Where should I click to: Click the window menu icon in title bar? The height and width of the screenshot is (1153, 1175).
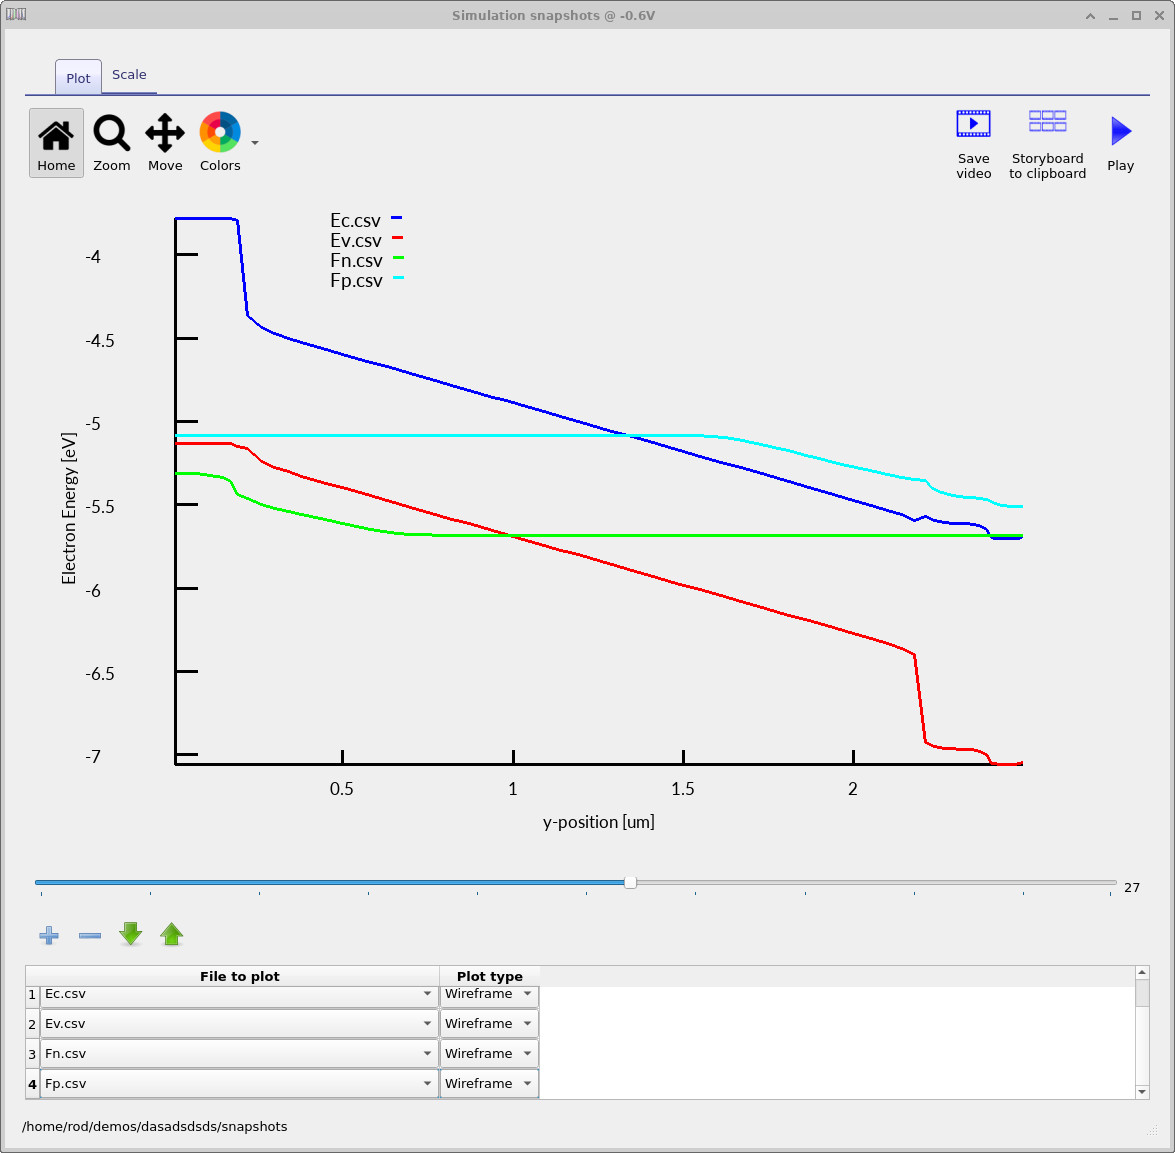tap(16, 14)
